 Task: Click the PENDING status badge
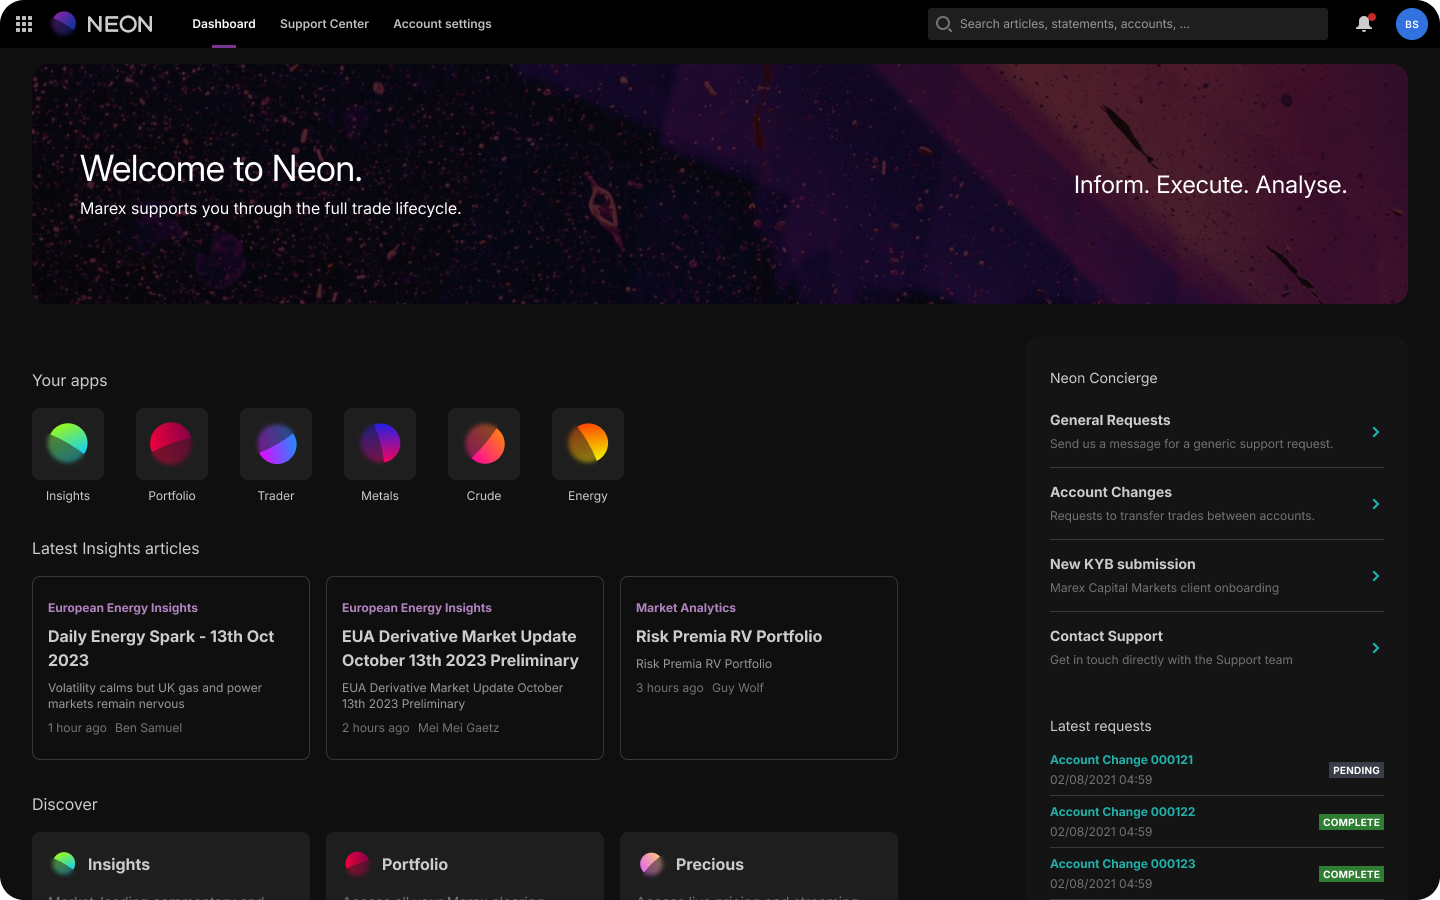[1356, 770]
